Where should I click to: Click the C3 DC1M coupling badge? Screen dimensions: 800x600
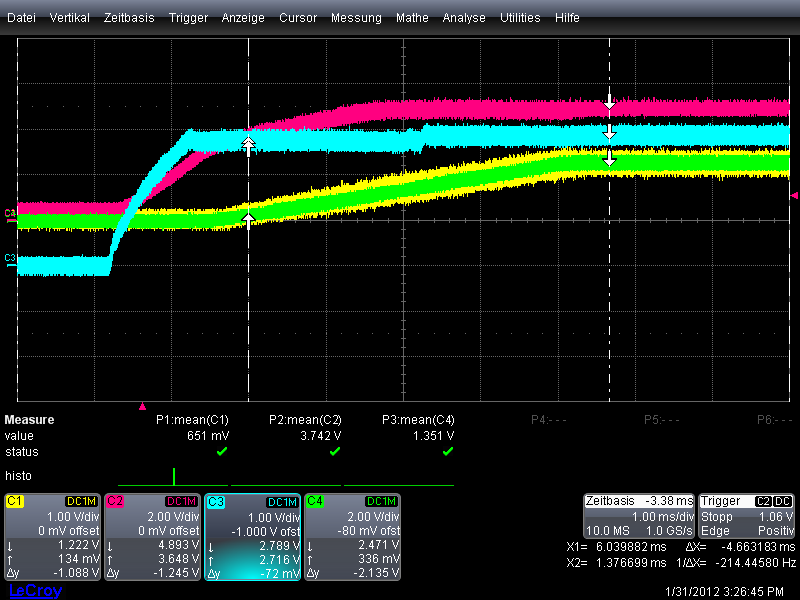coord(283,503)
